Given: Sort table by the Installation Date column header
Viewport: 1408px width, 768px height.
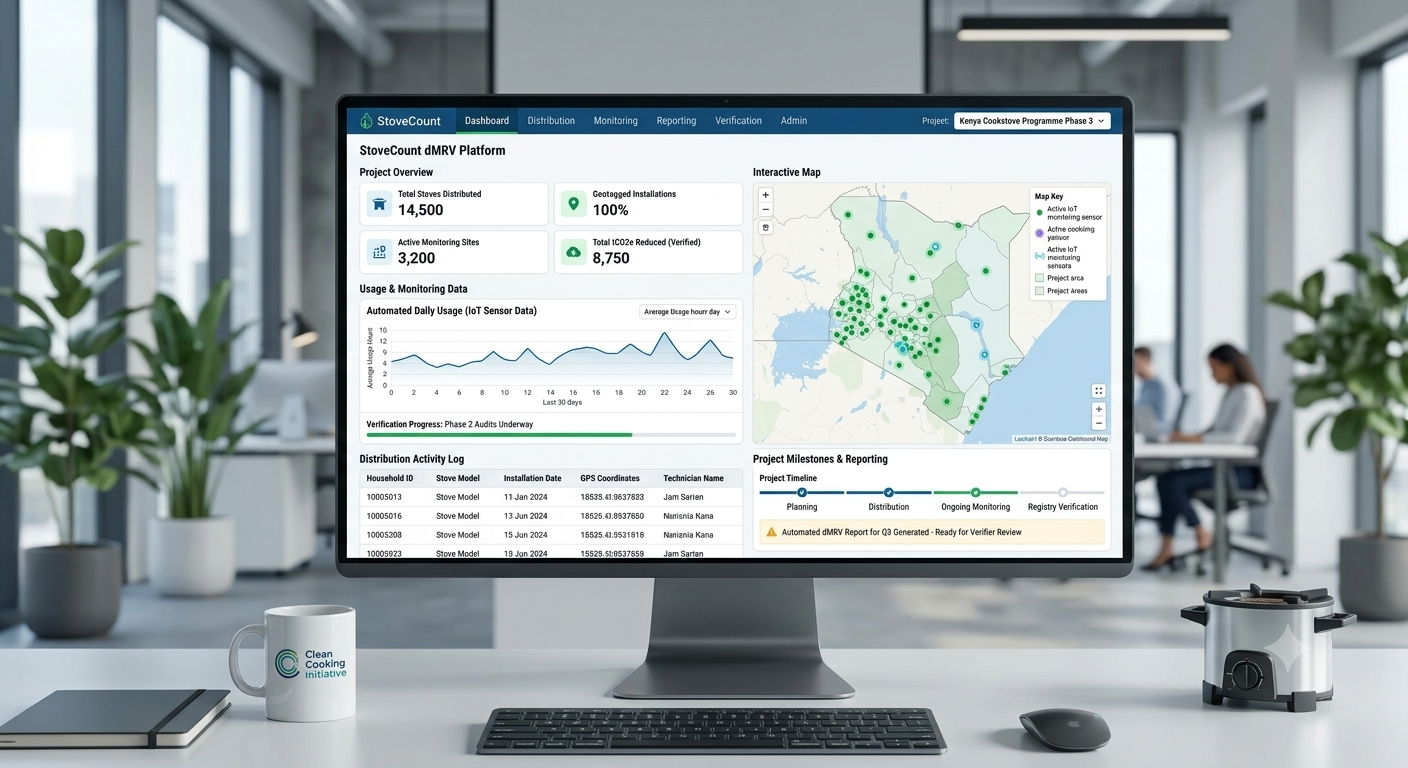Looking at the screenshot, I should [532, 478].
